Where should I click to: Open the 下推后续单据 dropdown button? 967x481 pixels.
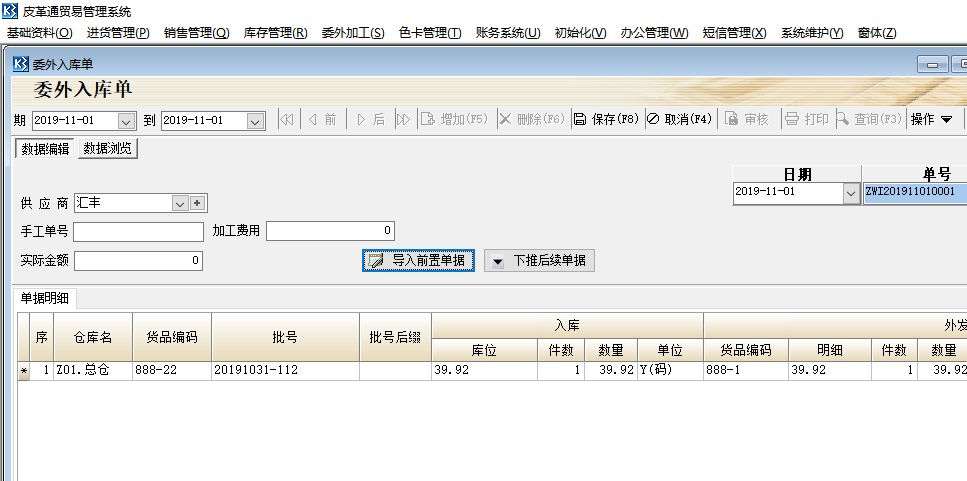539,261
